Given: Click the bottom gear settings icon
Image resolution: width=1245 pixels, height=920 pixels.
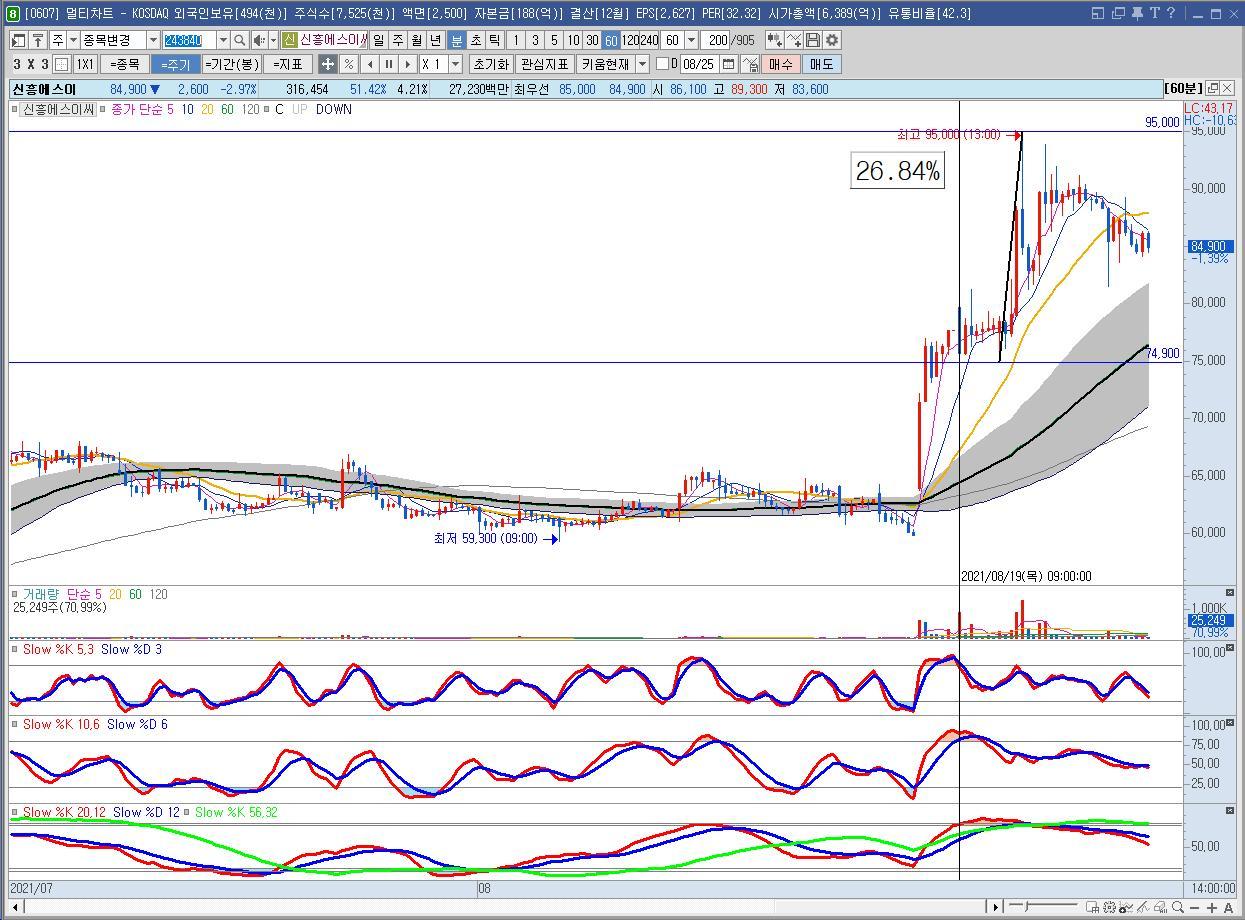Looking at the screenshot, I should [1110, 907].
